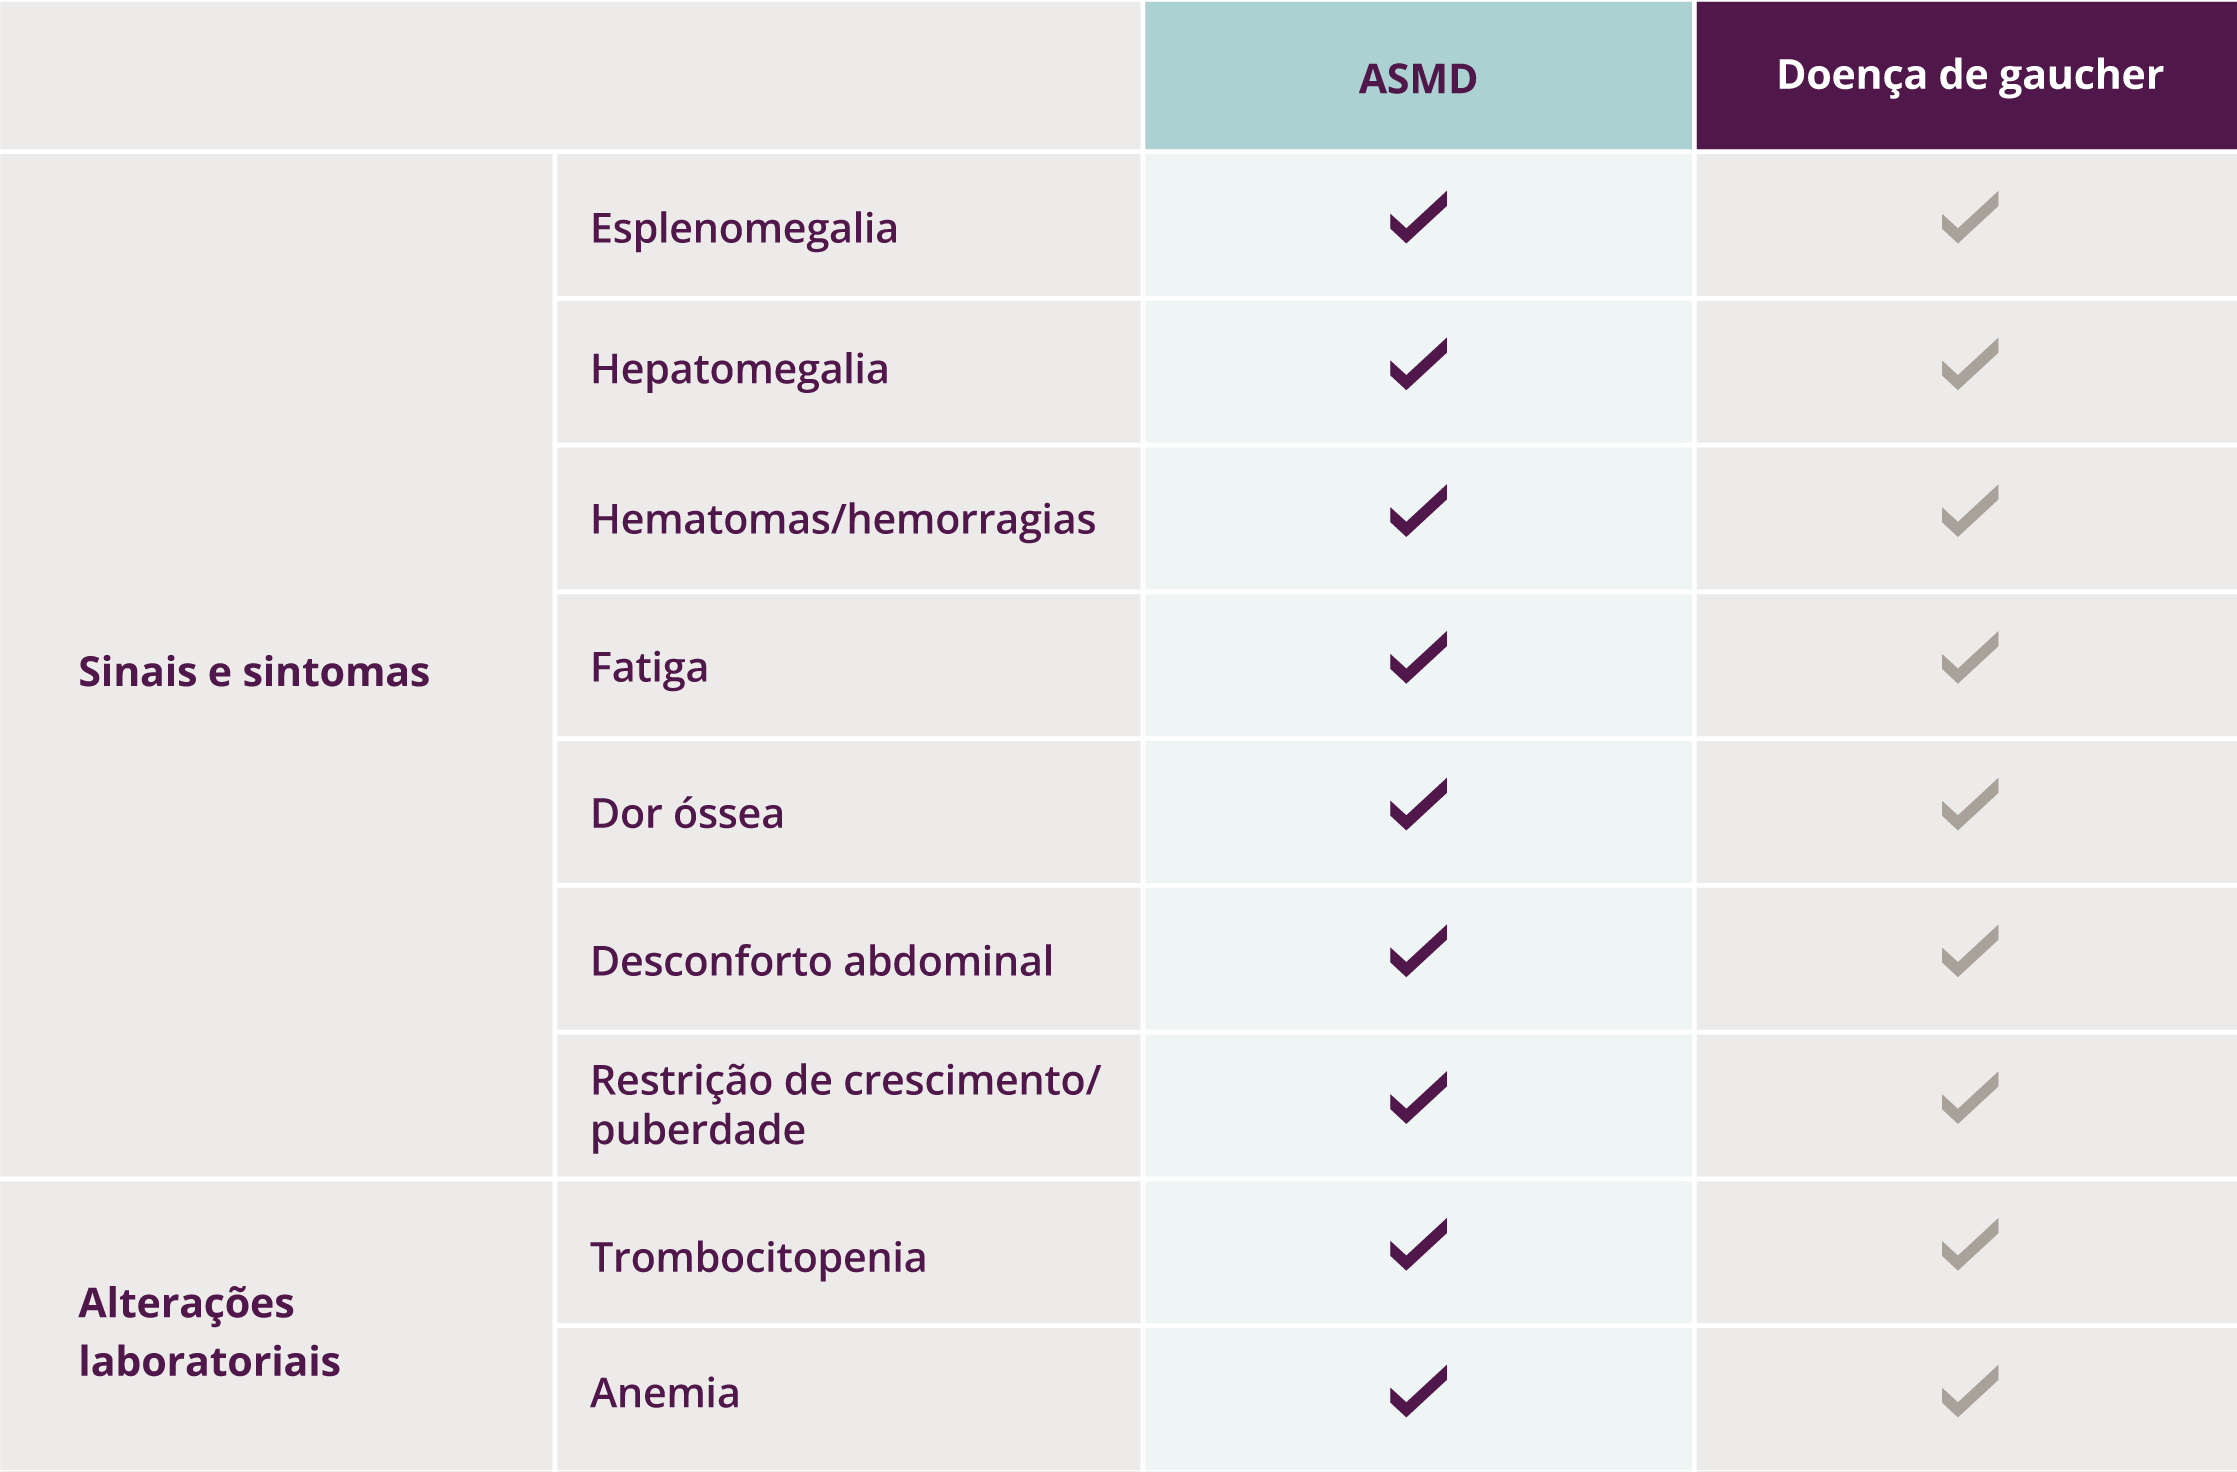Click the ASMD checkmark for Restrição de crescimento

(1418, 1098)
